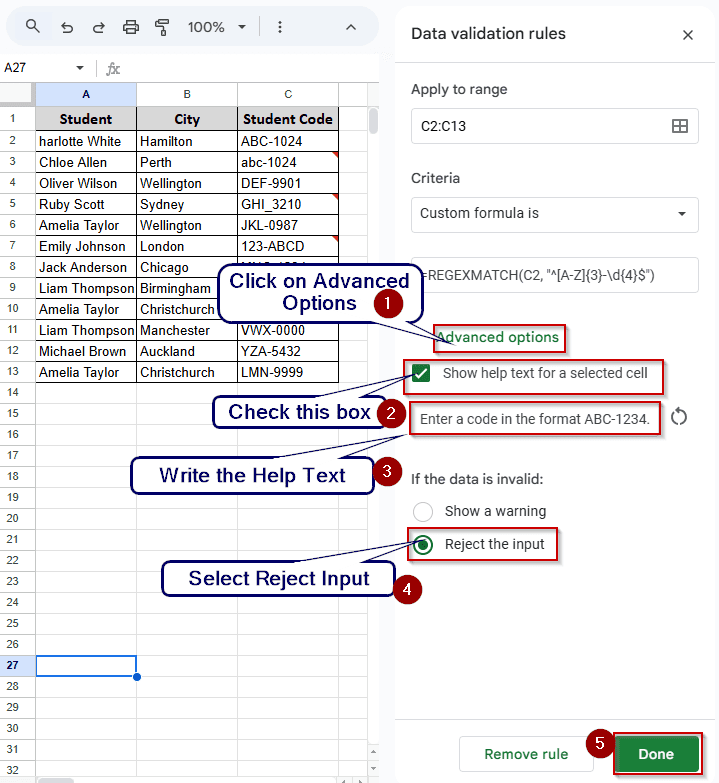719x783 pixels.
Task: Click the fx formula bar icon
Action: coord(113,68)
